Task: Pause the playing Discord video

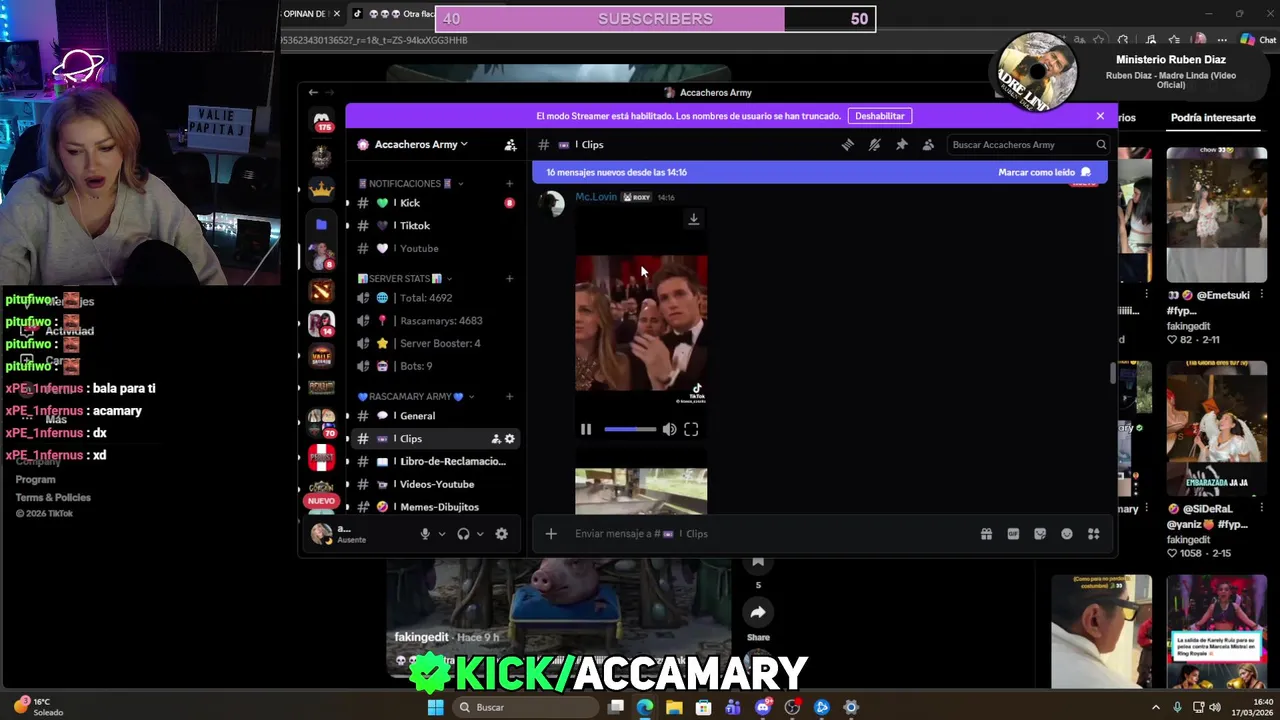Action: (586, 430)
